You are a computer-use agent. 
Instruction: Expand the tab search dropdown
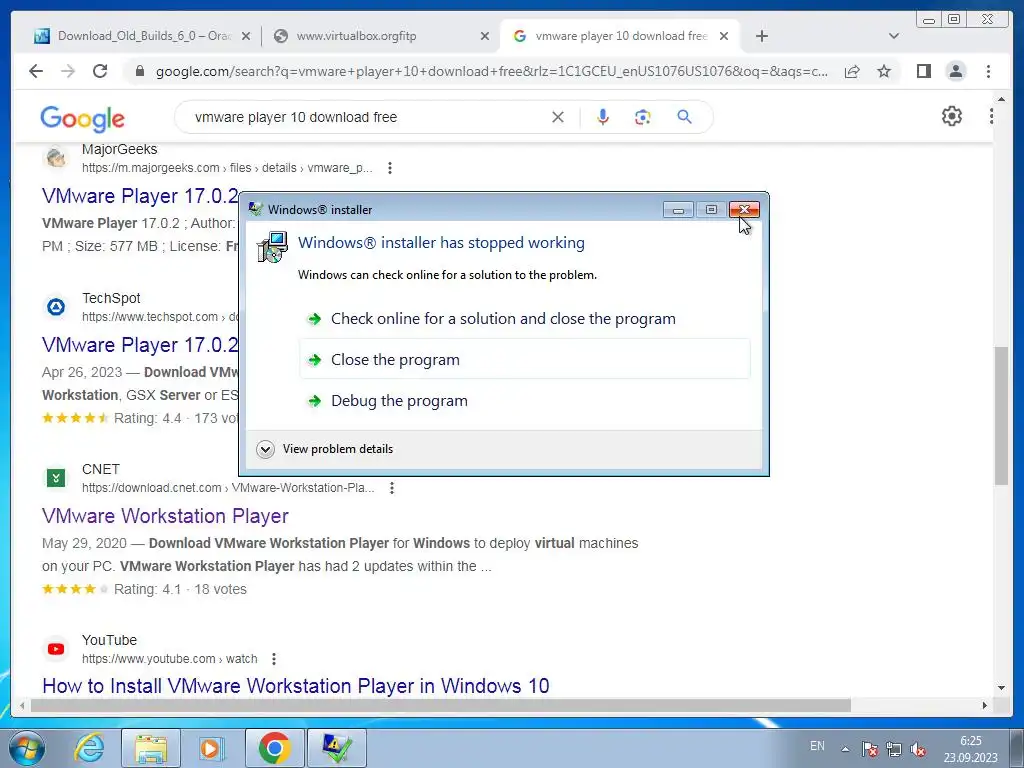click(x=893, y=36)
